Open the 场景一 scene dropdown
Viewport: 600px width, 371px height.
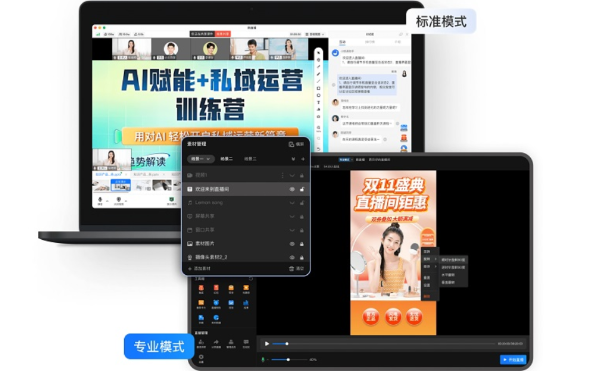coord(201,159)
